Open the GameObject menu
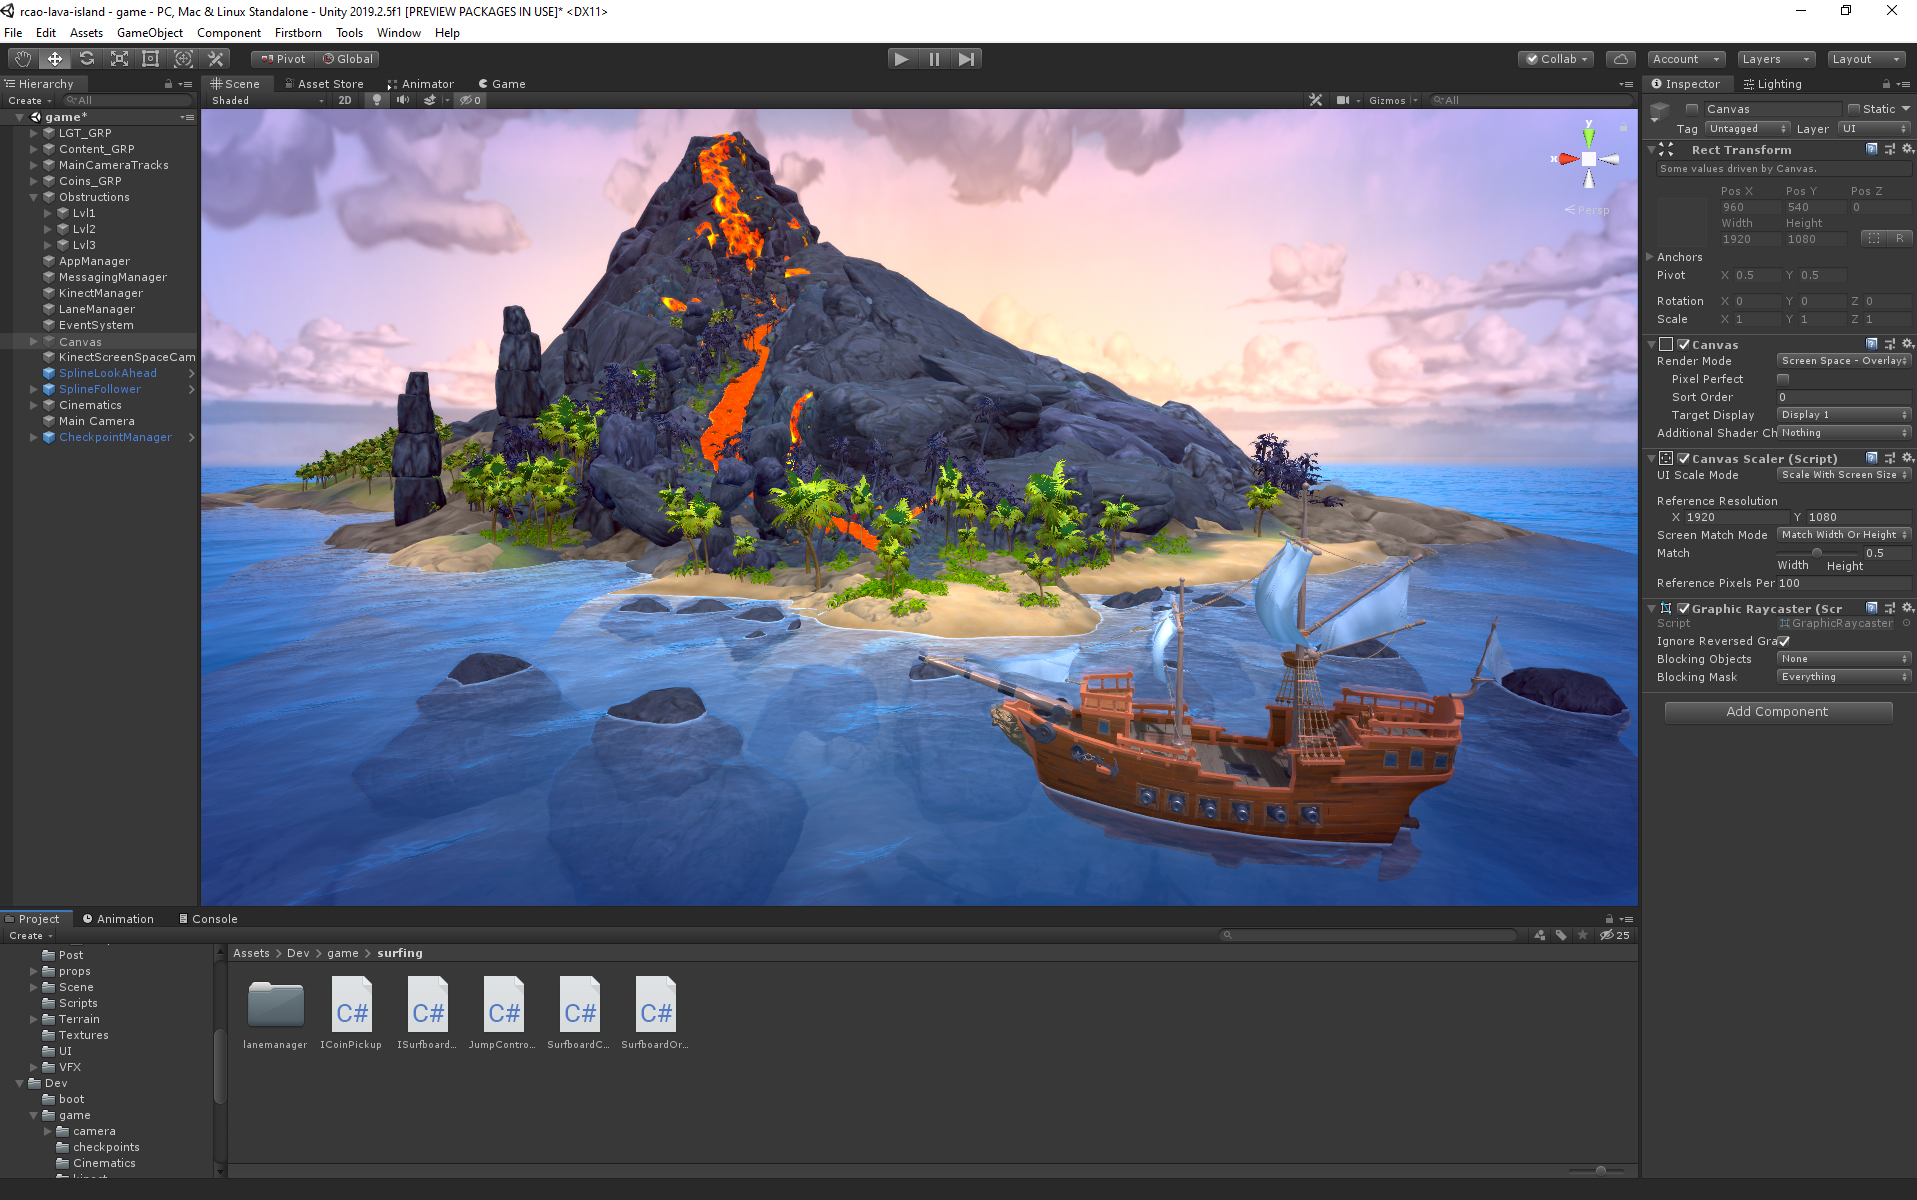1917x1200 pixels. point(149,33)
